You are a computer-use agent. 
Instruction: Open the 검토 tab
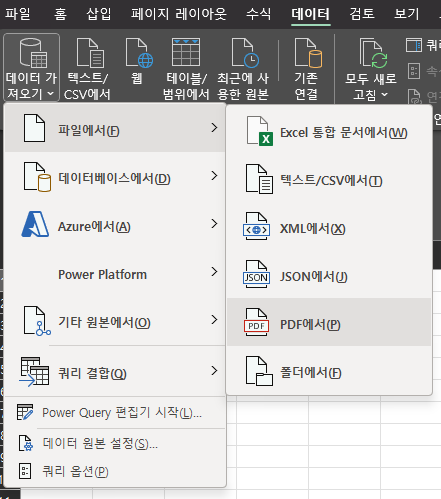click(x=362, y=14)
